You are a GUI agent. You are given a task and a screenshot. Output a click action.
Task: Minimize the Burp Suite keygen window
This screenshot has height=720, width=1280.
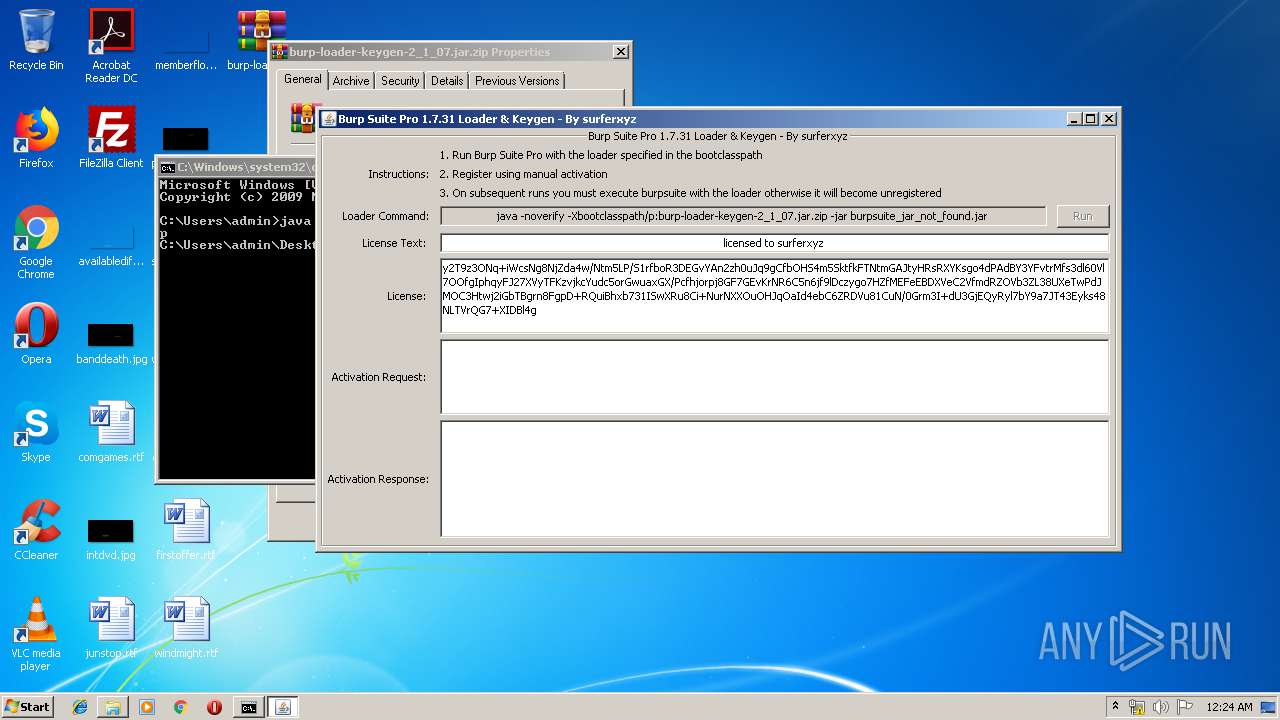(x=1074, y=118)
